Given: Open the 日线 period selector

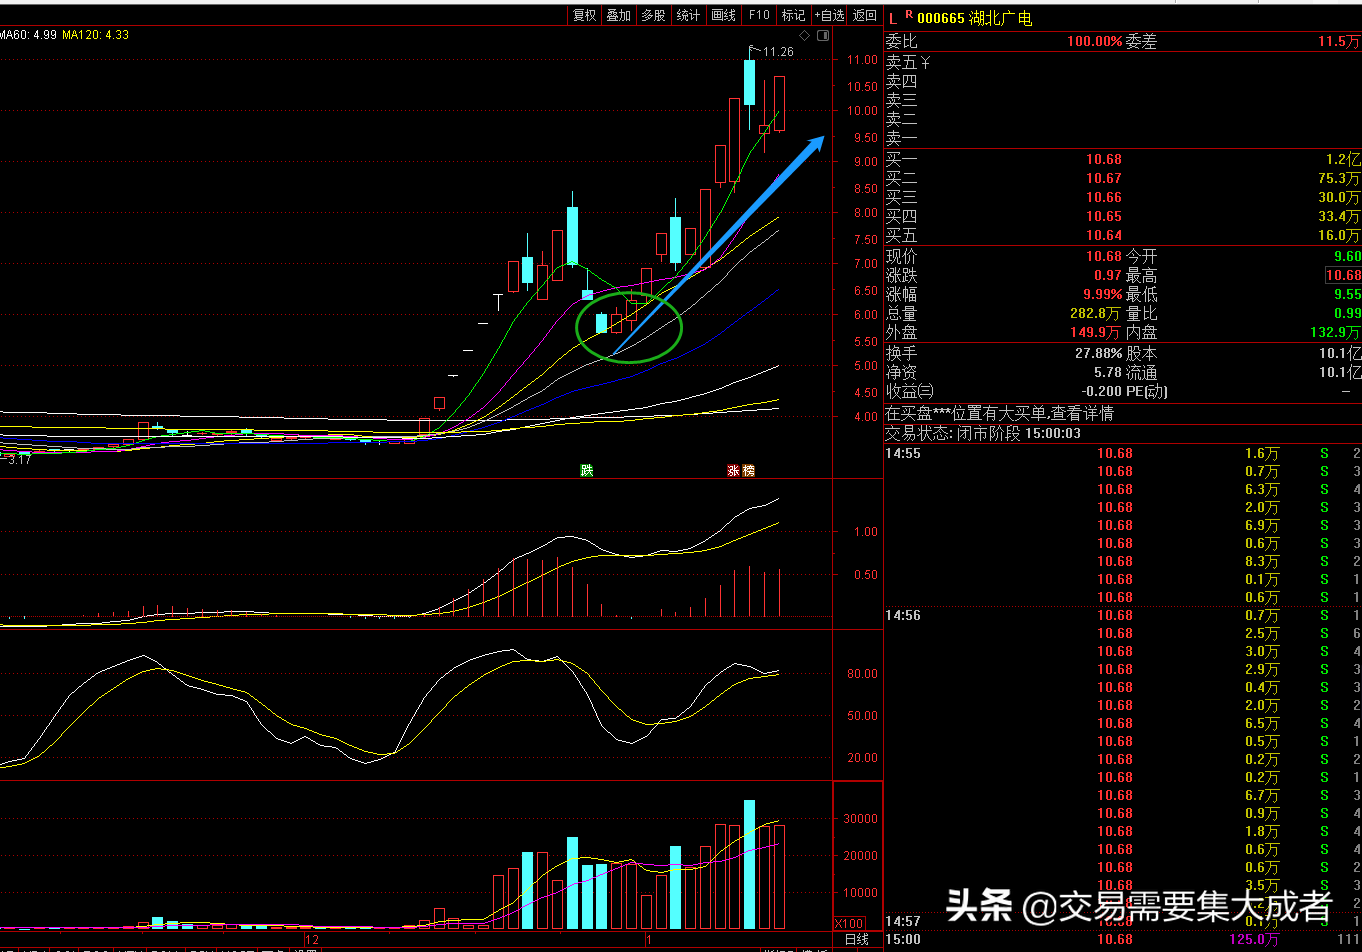Looking at the screenshot, I should [856, 940].
